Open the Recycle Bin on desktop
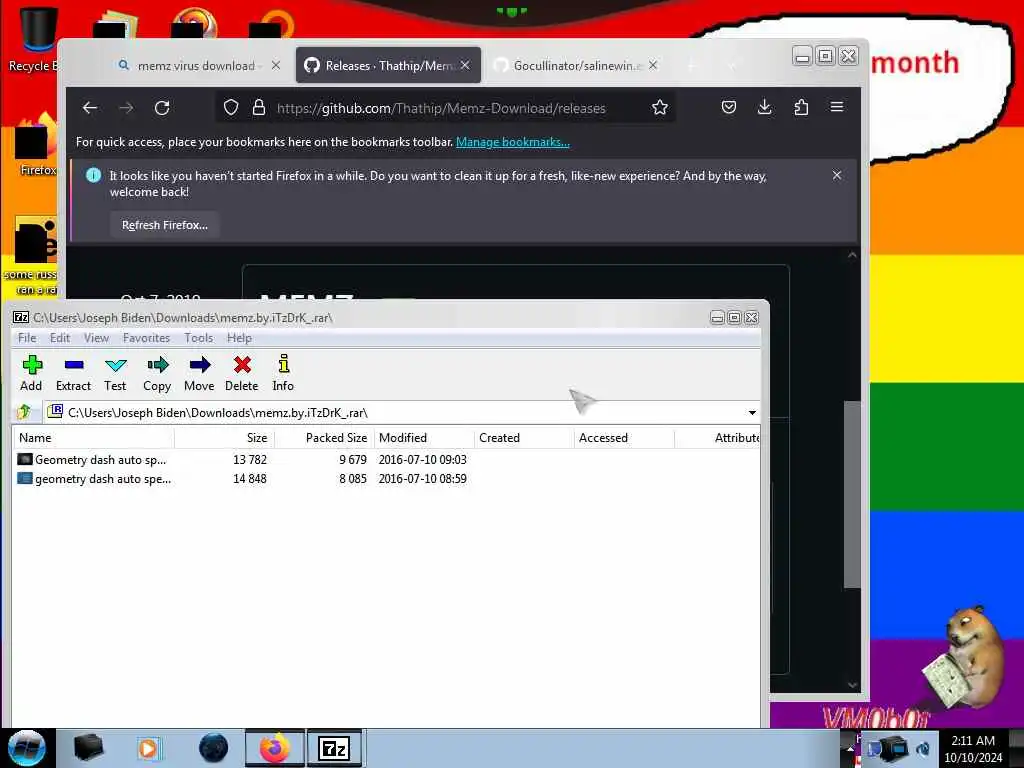 [x=36, y=38]
